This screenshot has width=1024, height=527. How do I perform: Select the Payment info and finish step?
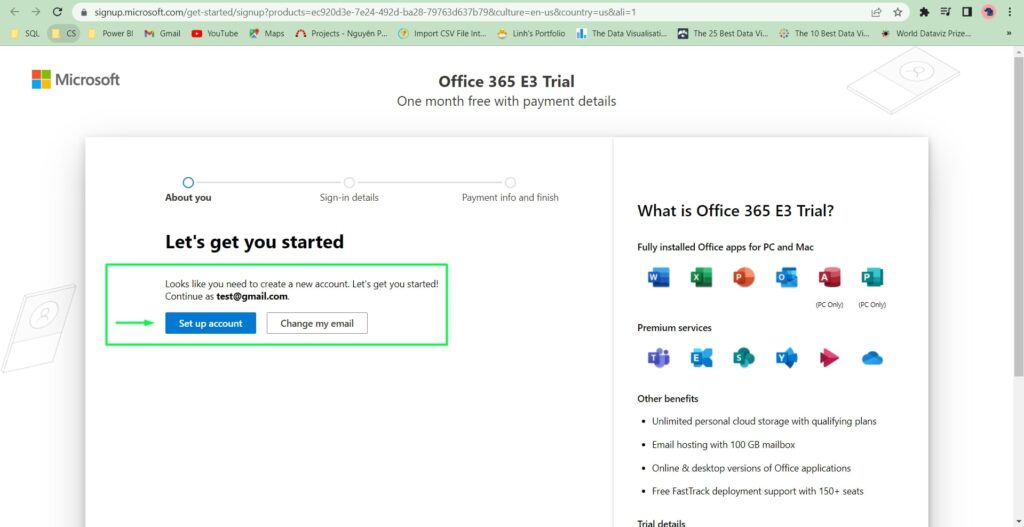point(510,183)
